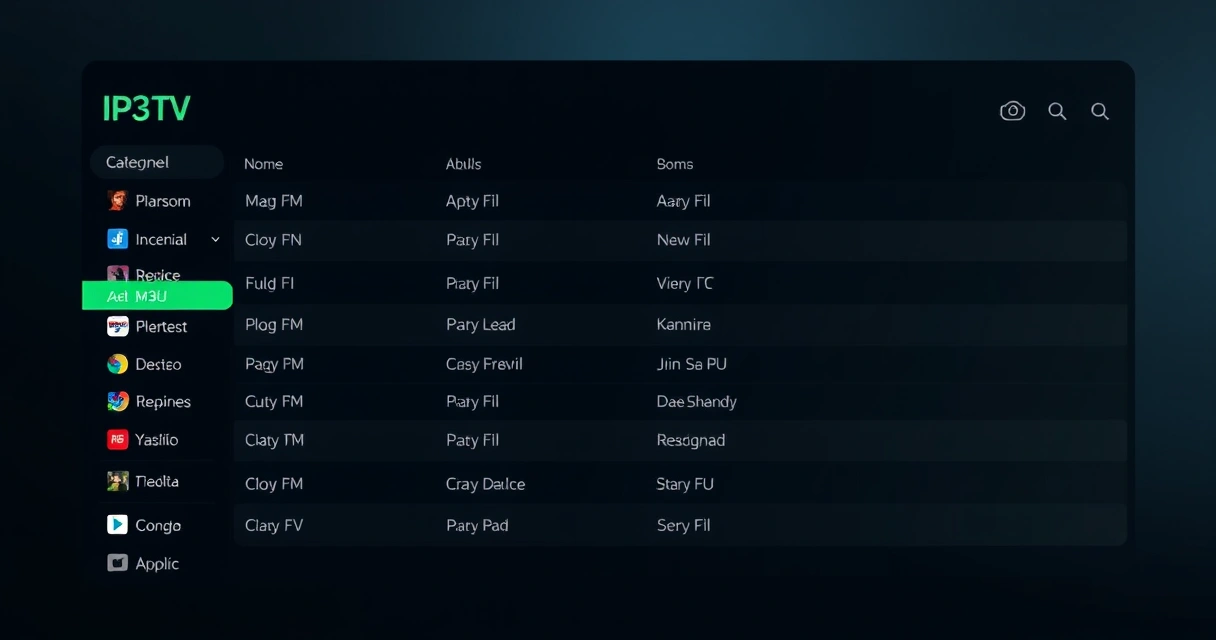Screen dimensions: 1216x640
Task: Click the camera icon in the header
Action: coord(1012,111)
